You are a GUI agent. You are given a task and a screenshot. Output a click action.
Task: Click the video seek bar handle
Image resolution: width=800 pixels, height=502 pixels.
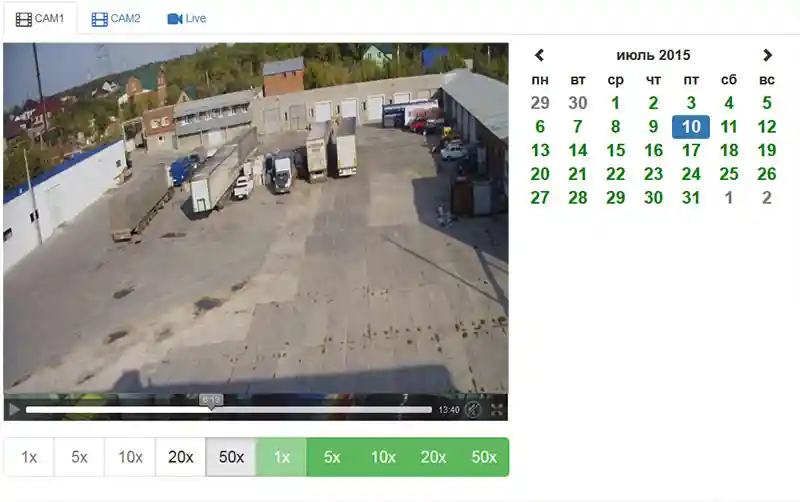[211, 409]
